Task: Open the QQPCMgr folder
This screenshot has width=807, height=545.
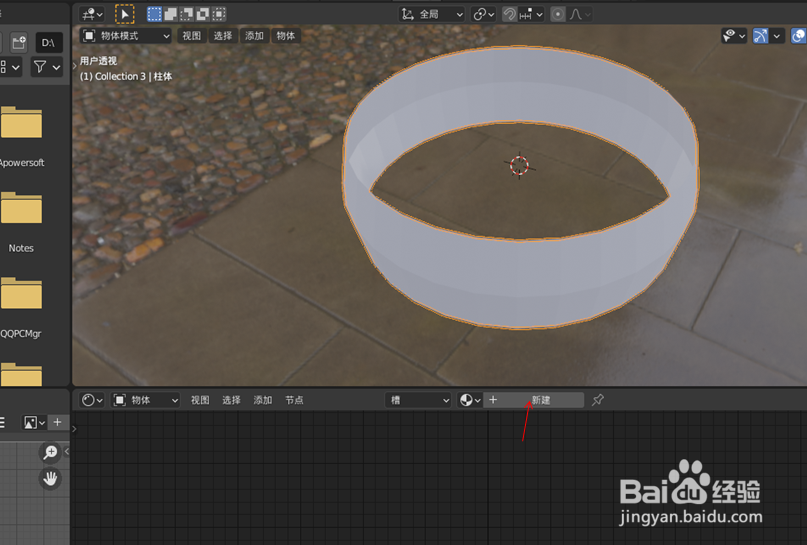Action: 21,307
